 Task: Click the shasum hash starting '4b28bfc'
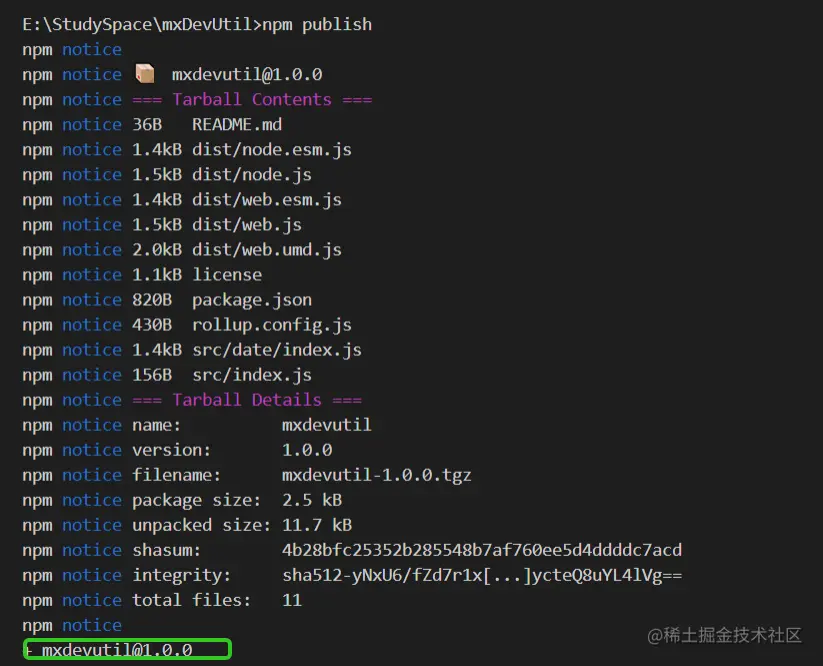(482, 551)
